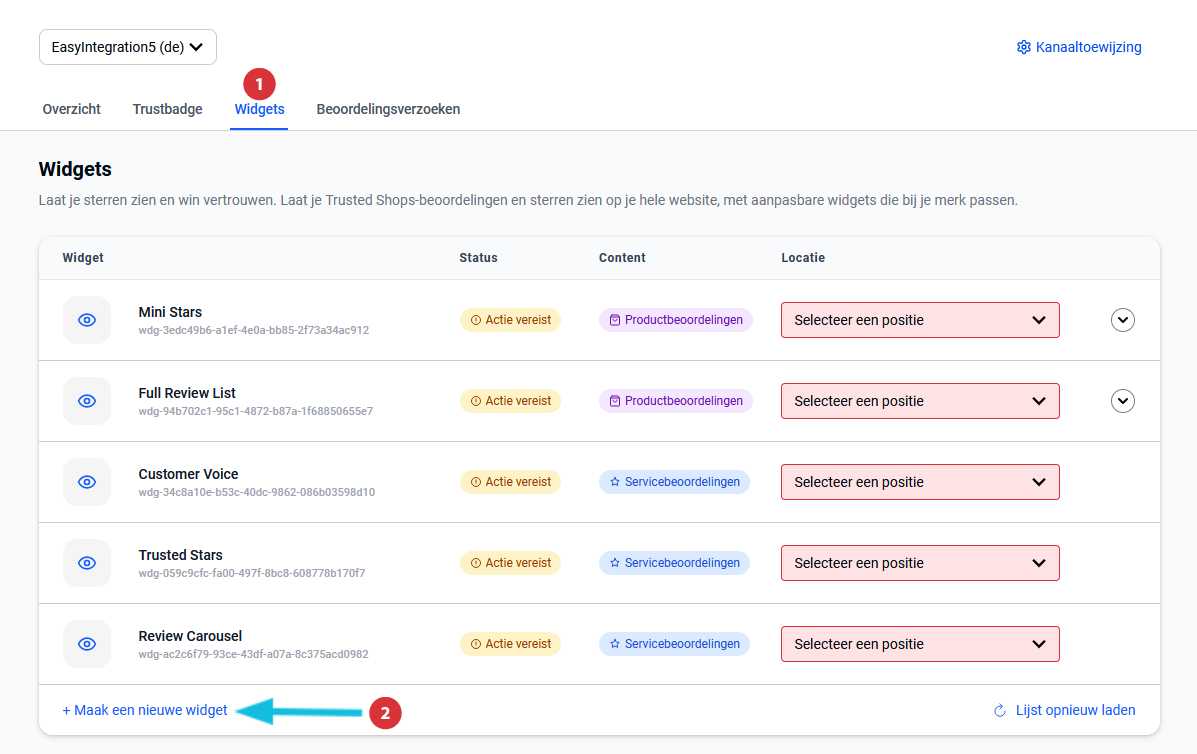Viewport: 1197px width, 754px height.
Task: Select a position for Review Carousel
Action: 919,644
